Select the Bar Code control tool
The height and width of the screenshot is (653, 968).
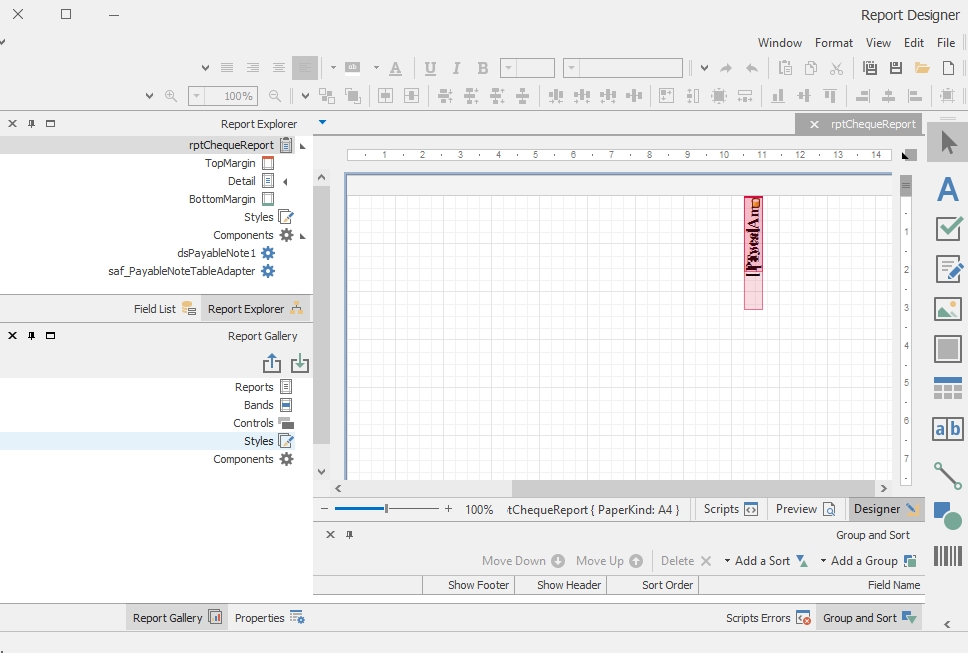(x=947, y=556)
